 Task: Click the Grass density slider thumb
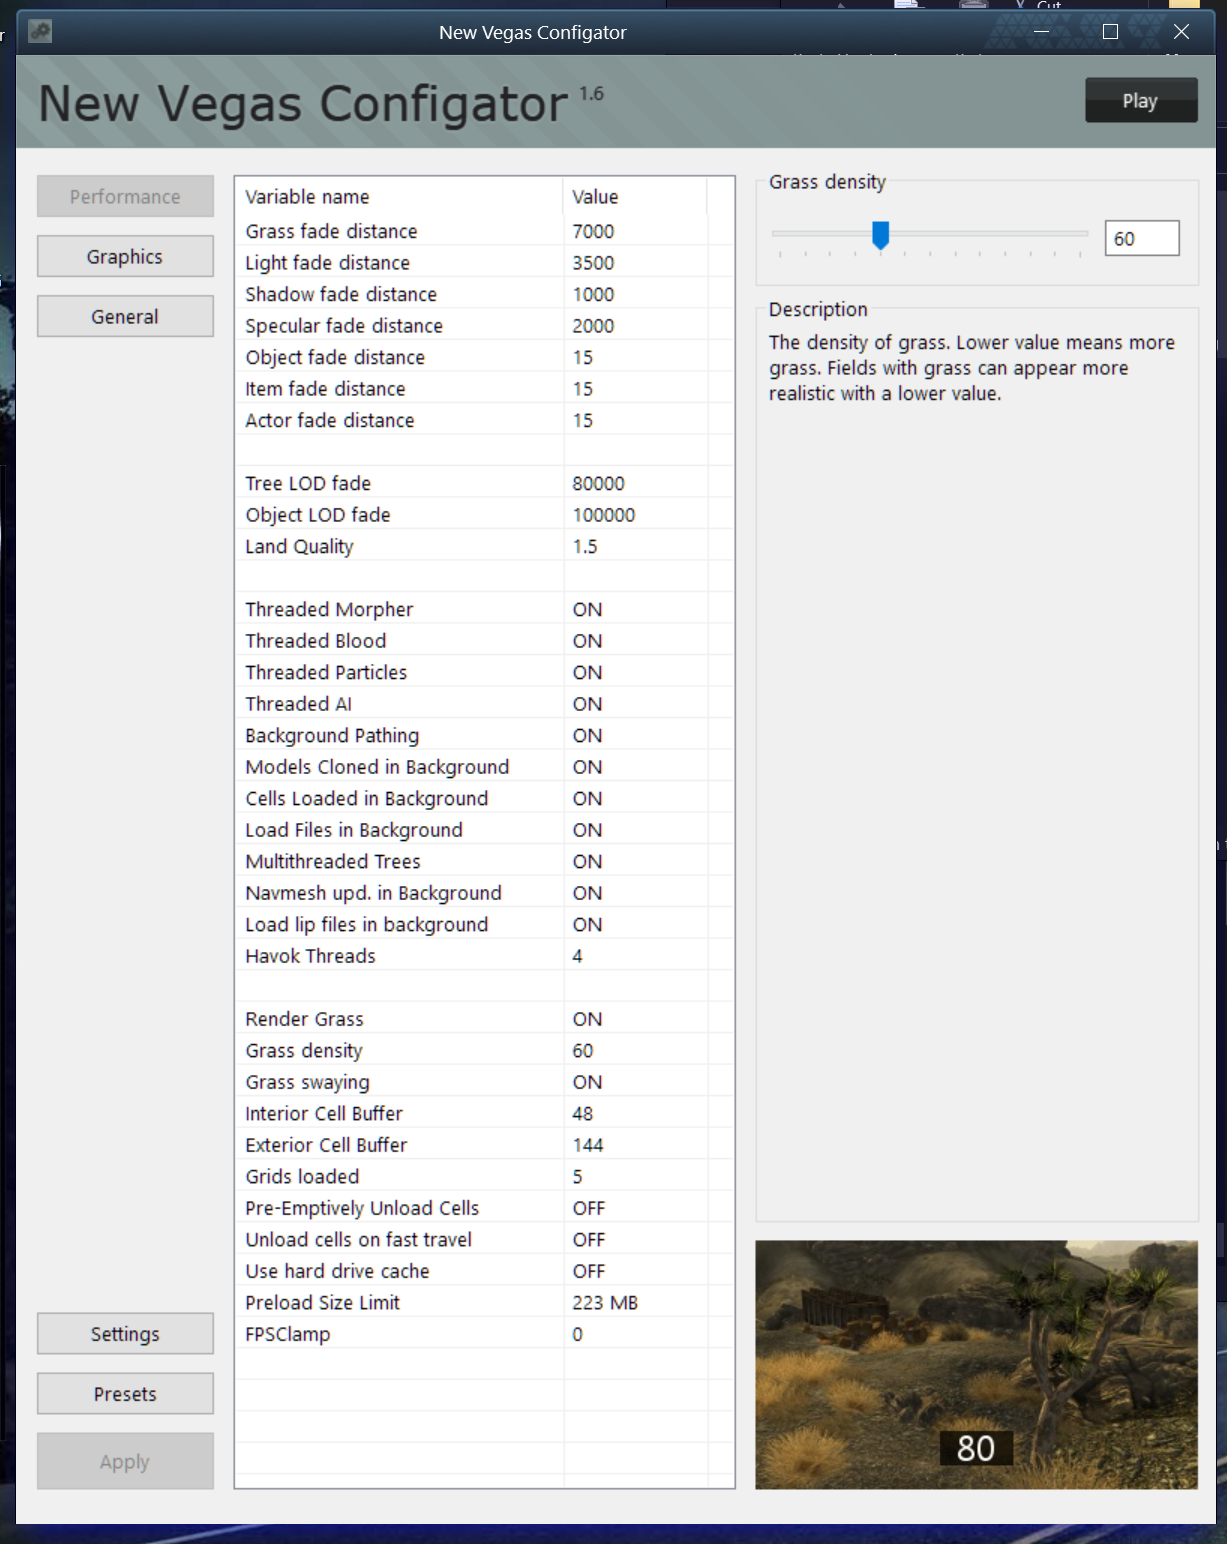(x=880, y=235)
